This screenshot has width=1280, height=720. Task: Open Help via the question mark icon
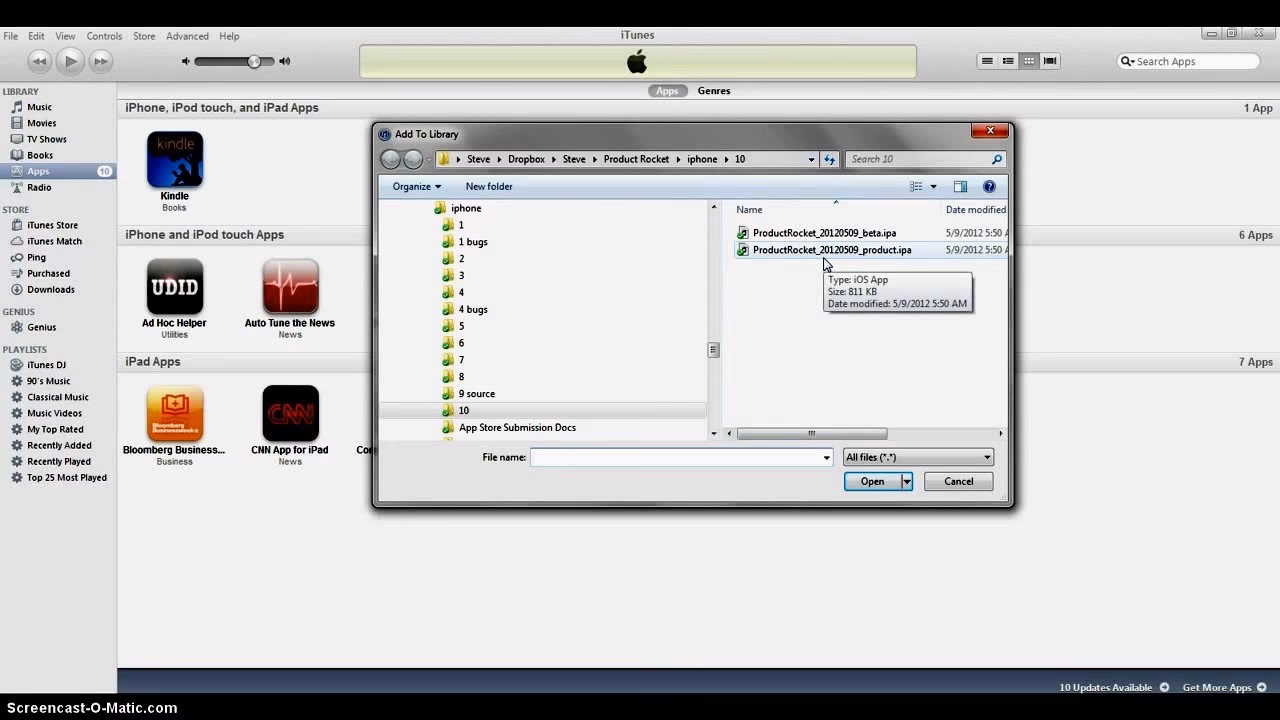click(989, 186)
